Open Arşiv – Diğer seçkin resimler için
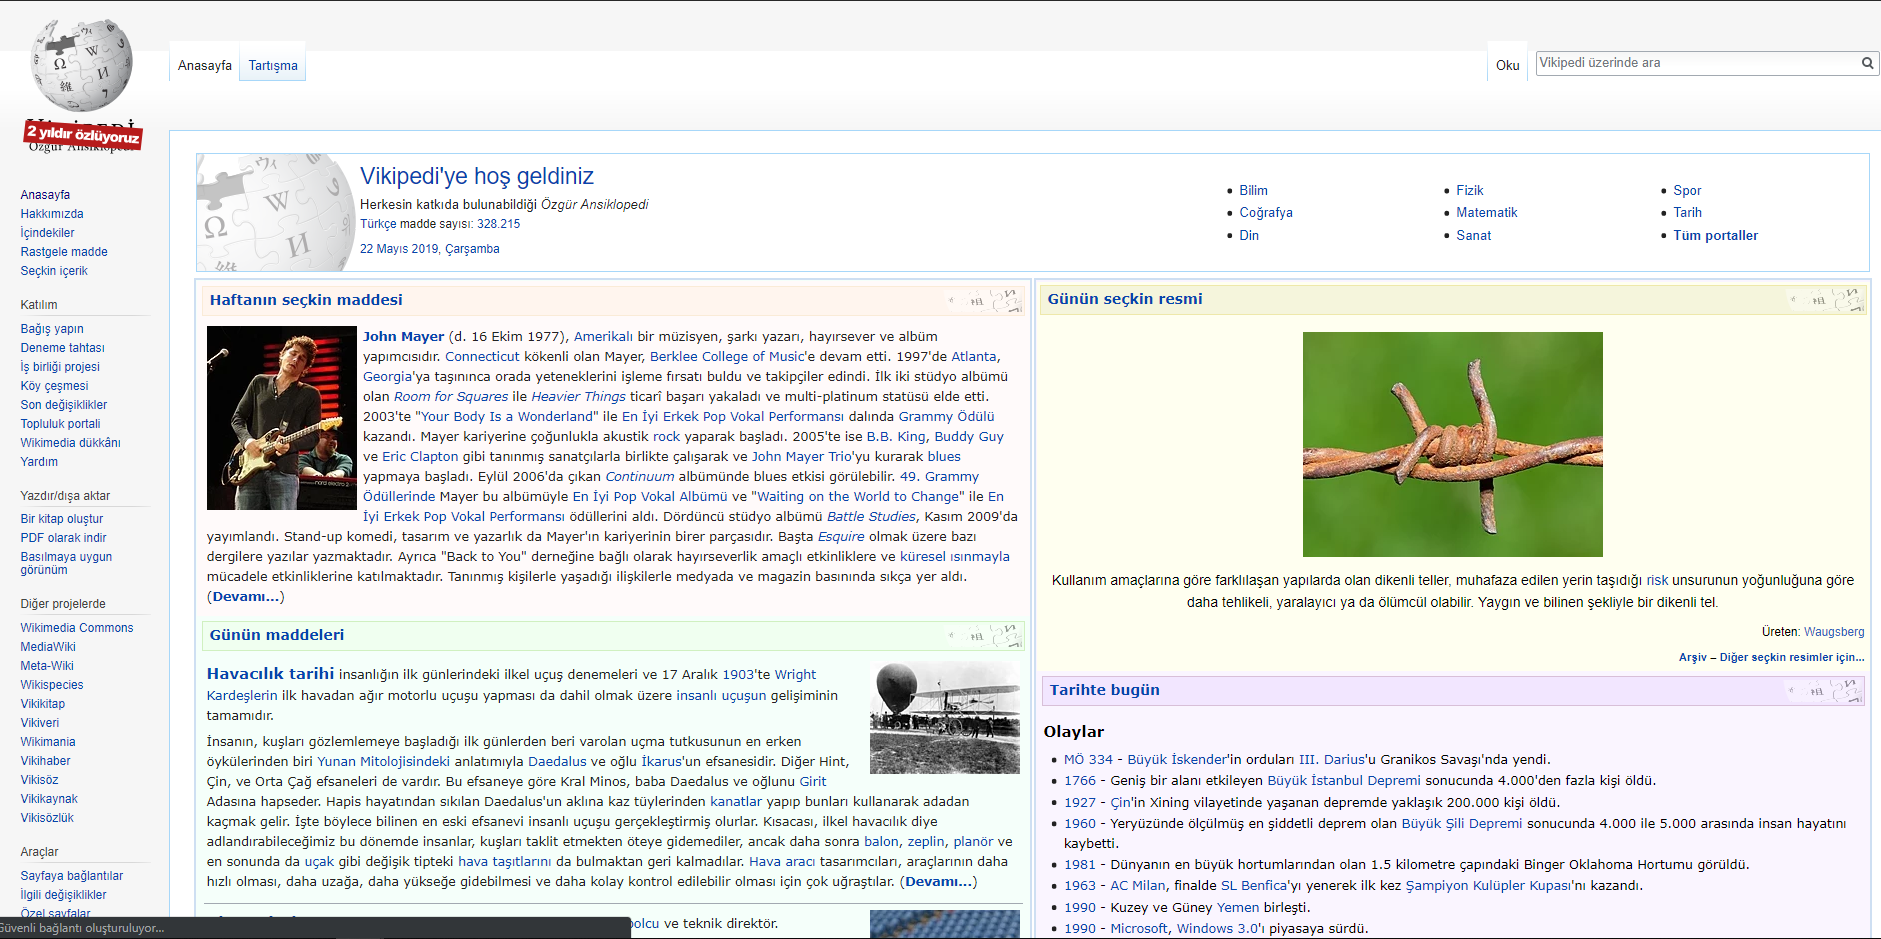 1771,657
